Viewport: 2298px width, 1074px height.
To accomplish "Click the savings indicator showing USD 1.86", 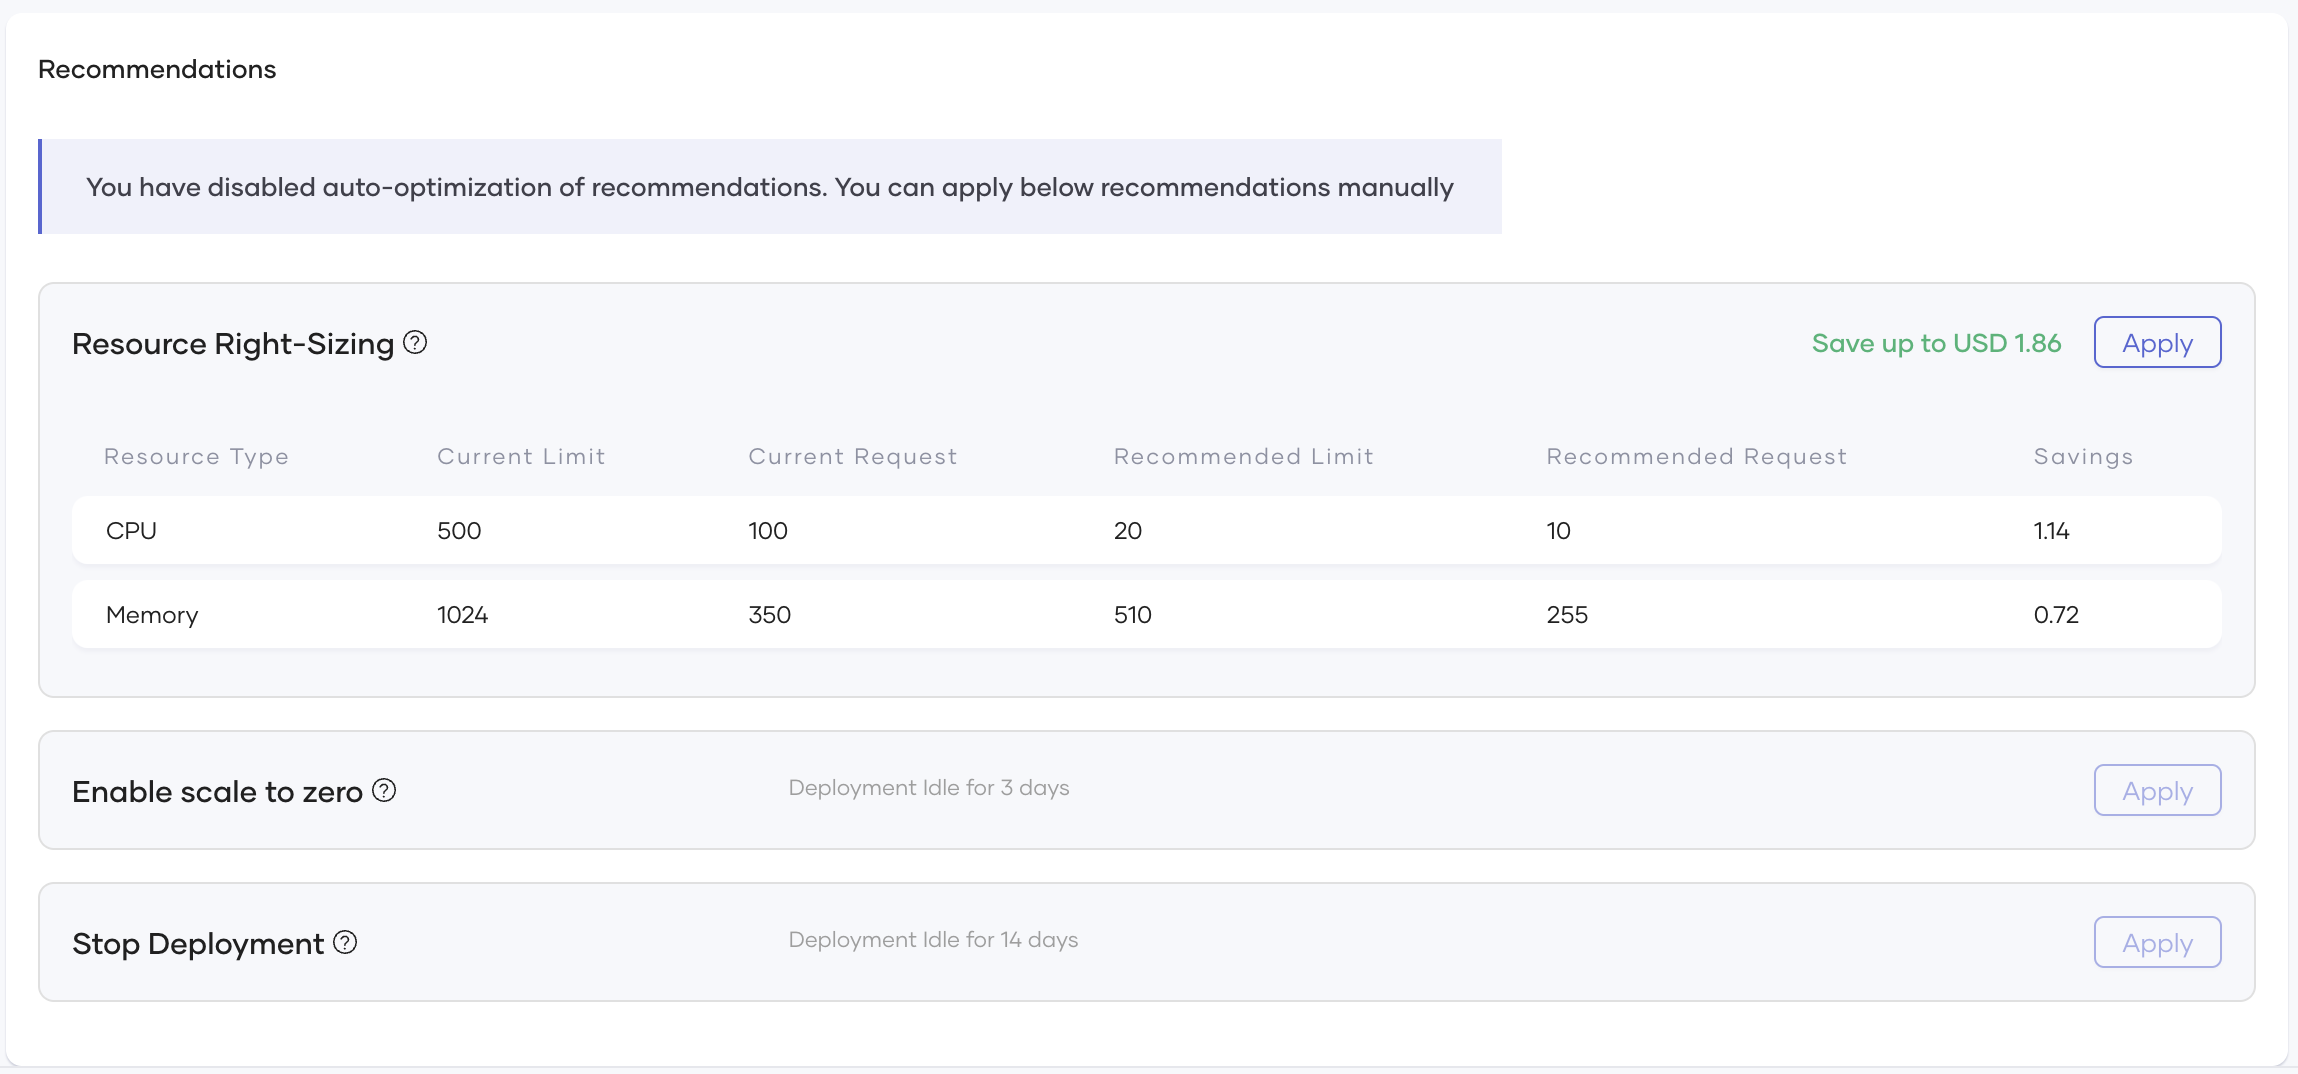I will pyautogui.click(x=1936, y=342).
